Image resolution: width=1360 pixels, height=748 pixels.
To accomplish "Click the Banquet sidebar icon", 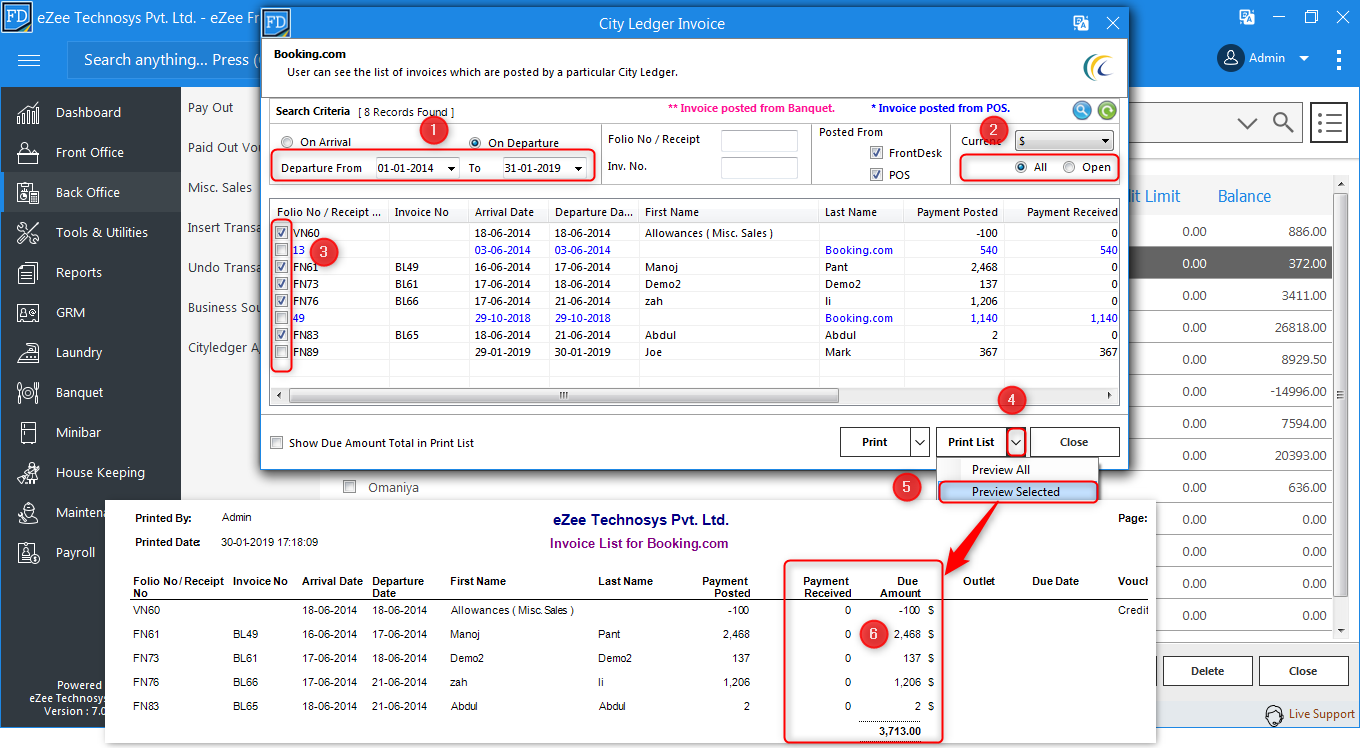I will tap(28, 393).
